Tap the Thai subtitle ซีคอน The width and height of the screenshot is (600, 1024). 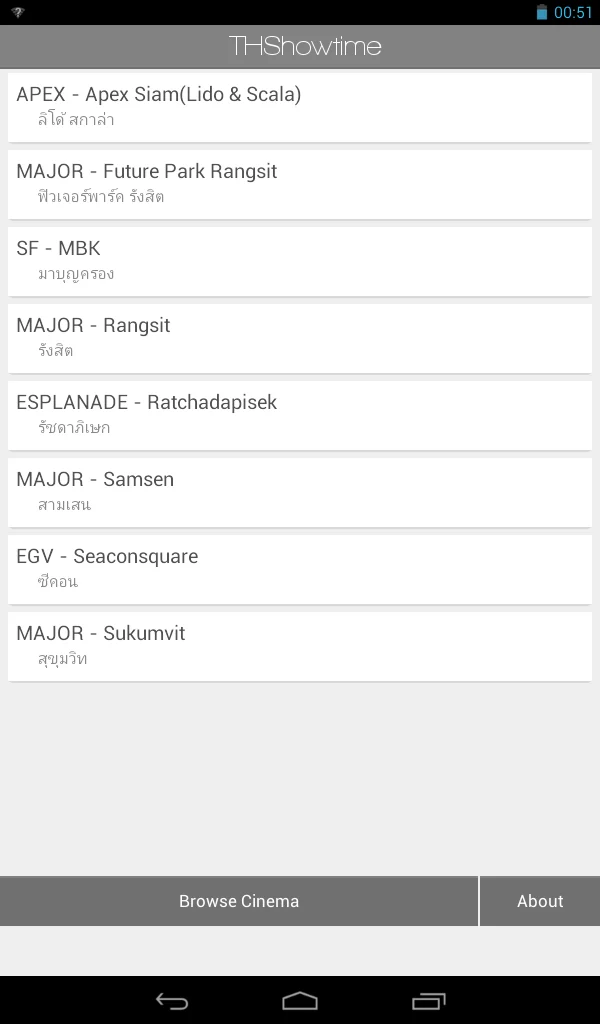coord(57,581)
